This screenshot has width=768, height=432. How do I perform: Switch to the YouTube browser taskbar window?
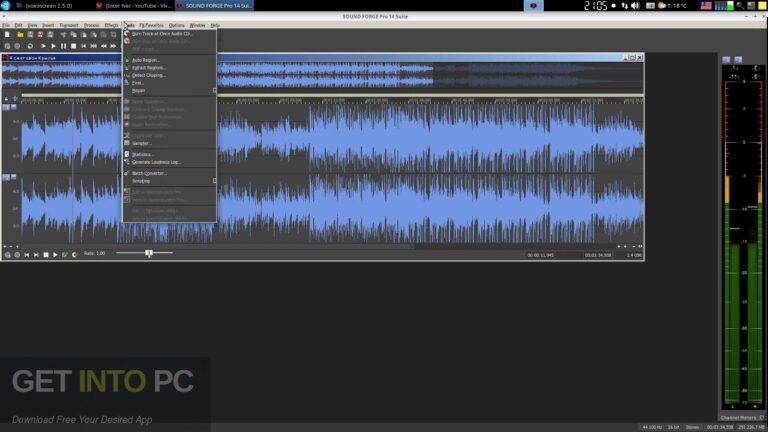click(x=133, y=6)
